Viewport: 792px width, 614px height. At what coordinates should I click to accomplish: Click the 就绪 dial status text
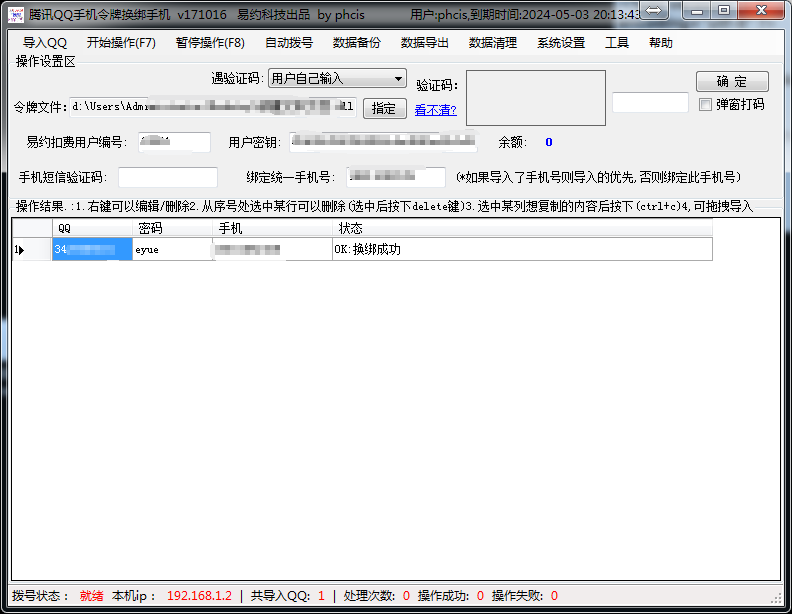pyautogui.click(x=91, y=596)
